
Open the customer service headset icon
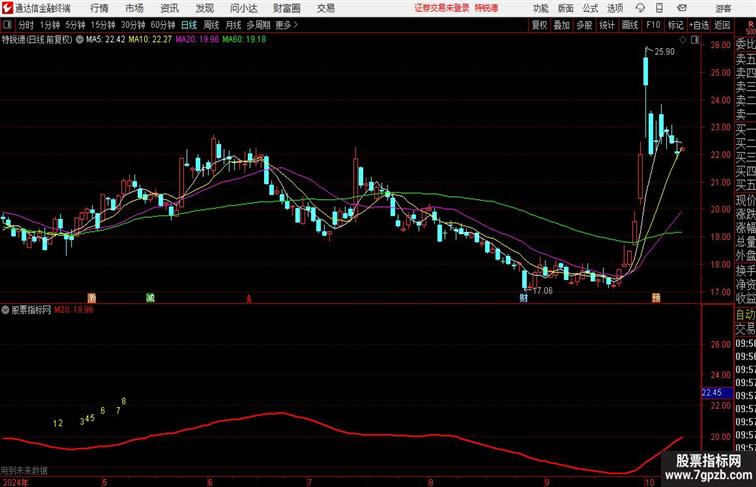[x=640, y=8]
